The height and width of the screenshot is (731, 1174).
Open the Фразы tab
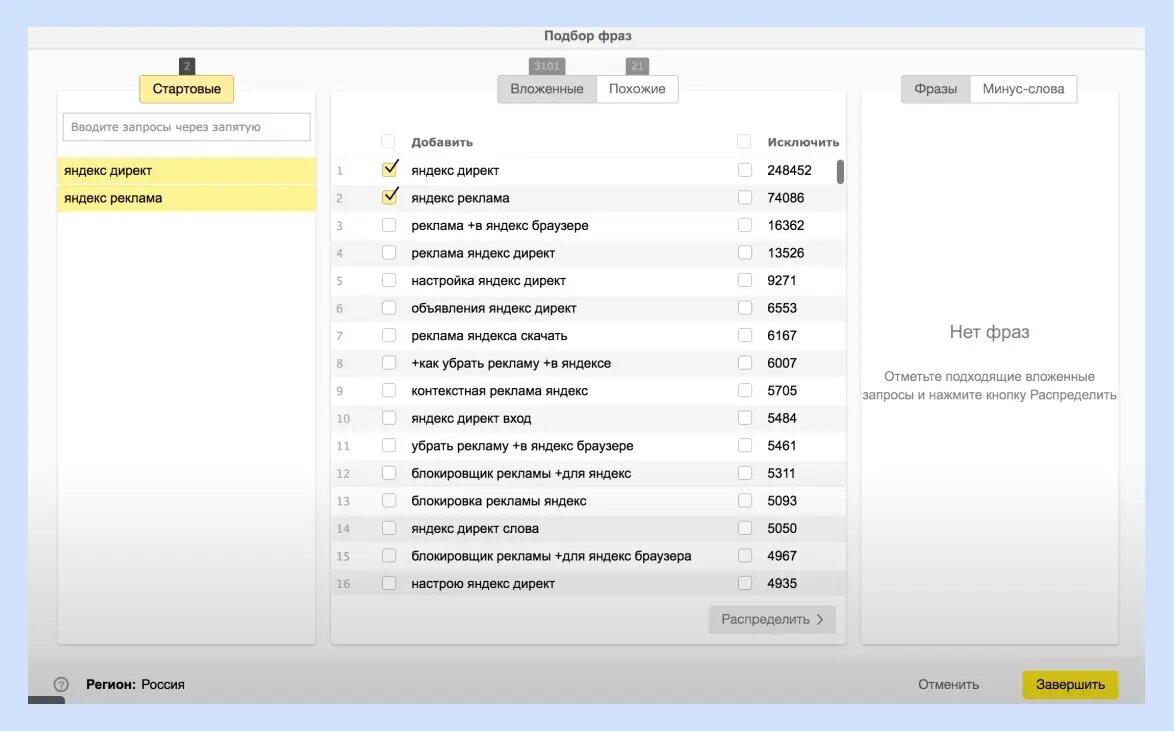(x=935, y=89)
